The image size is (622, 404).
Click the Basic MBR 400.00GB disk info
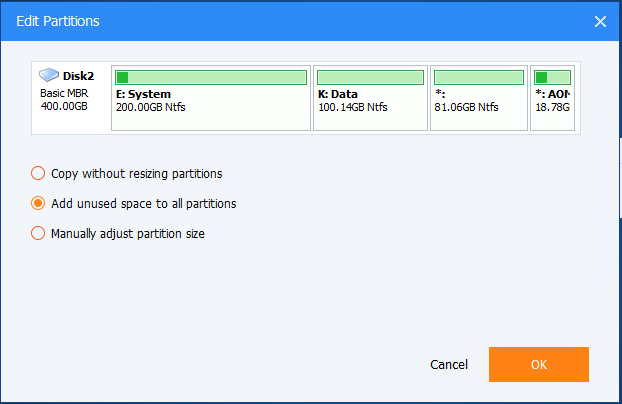62,100
